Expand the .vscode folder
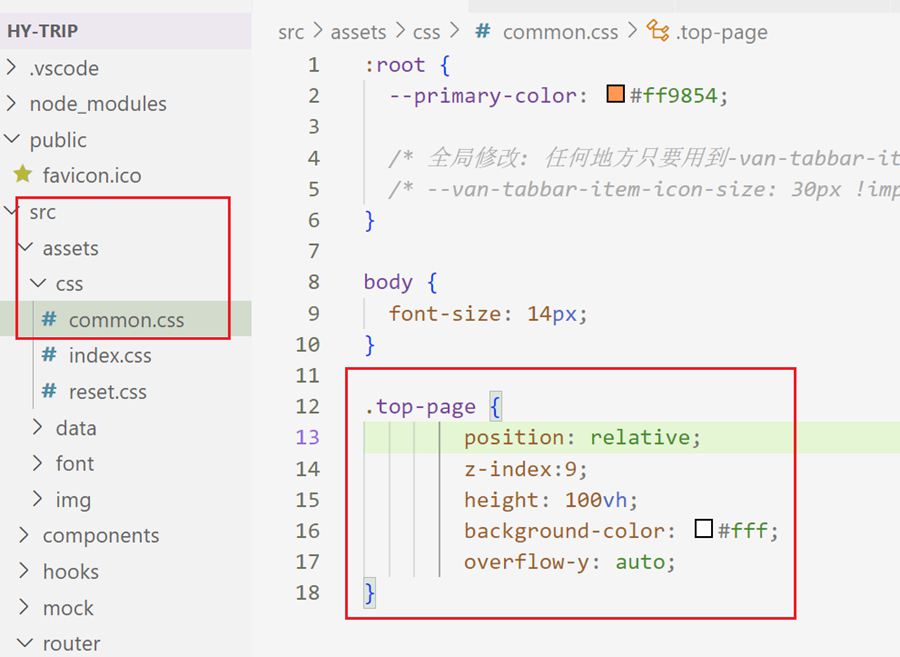This screenshot has width=900, height=657. point(12,68)
